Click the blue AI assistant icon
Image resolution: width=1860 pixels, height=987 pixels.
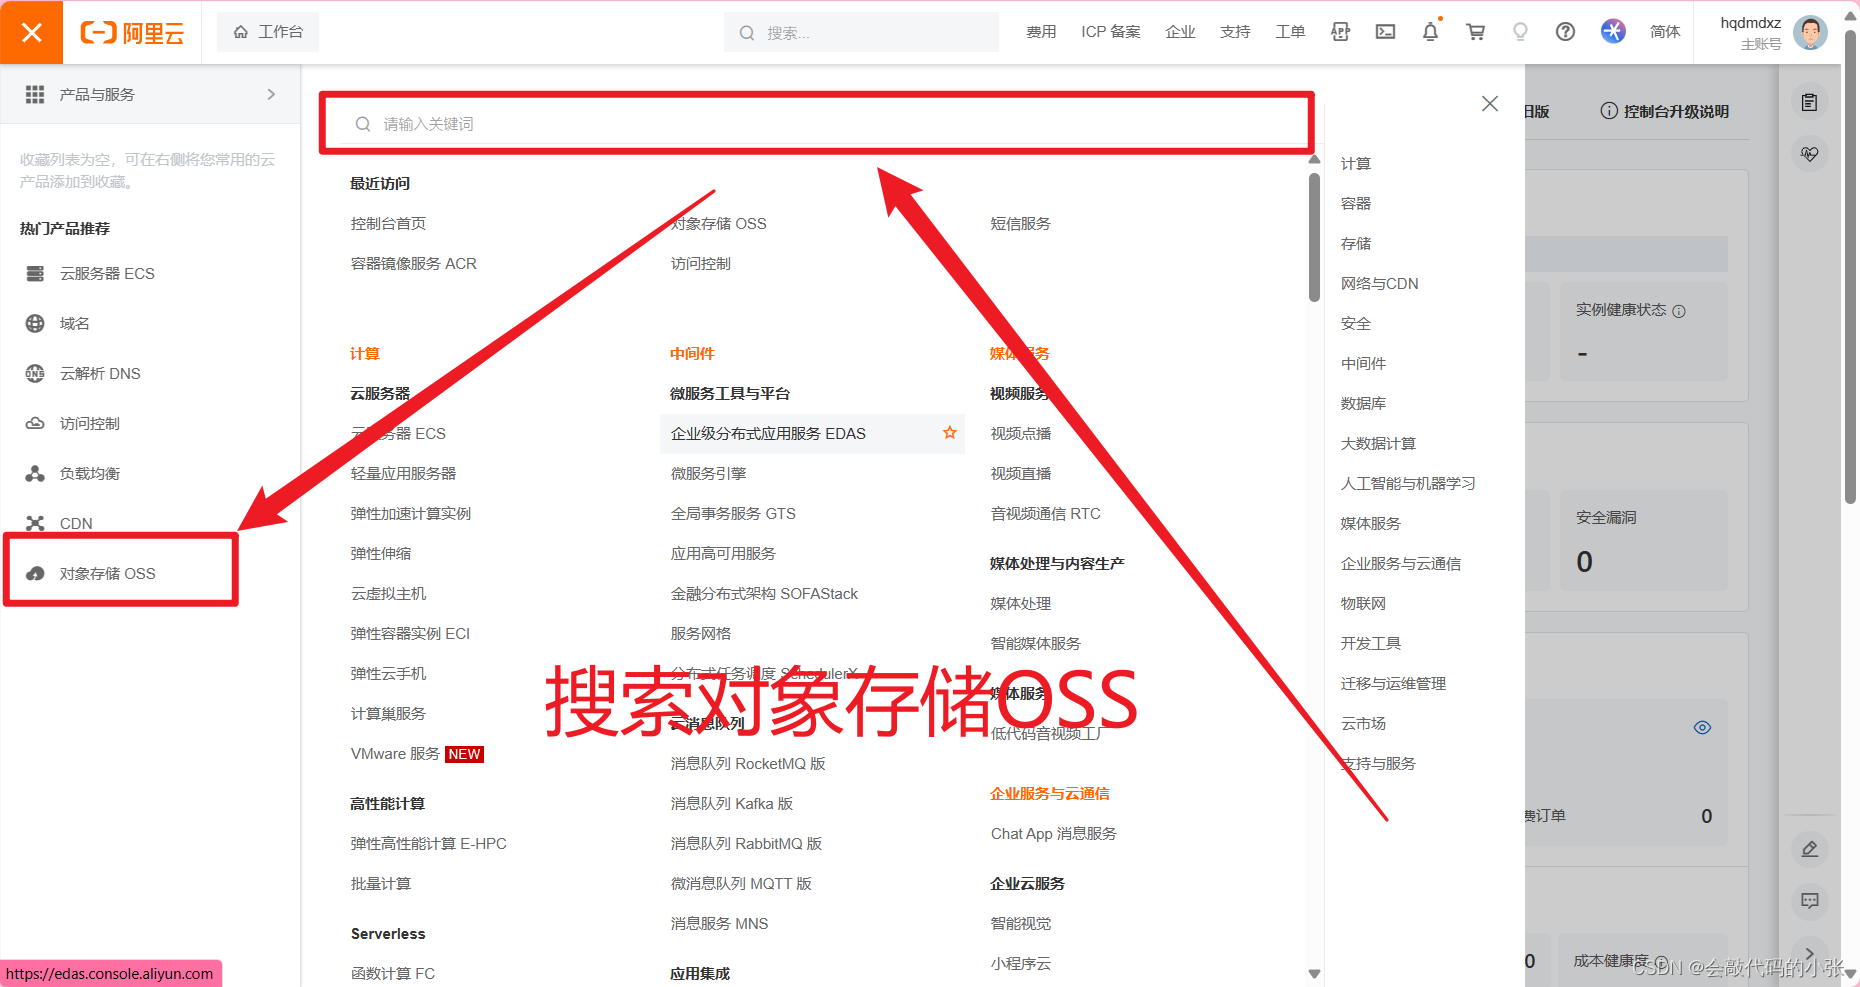(x=1613, y=31)
